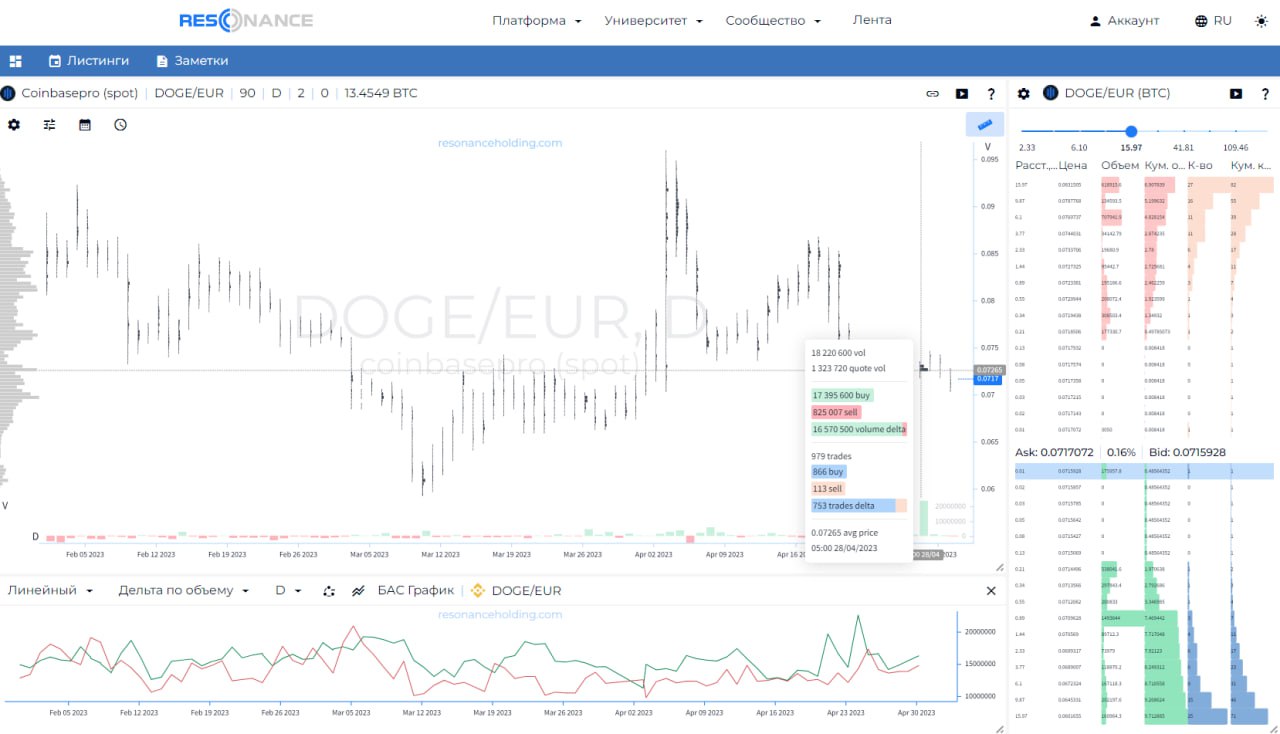Click the К-во column header
Image resolution: width=1280 pixels, height=734 pixels.
pos(1201,165)
